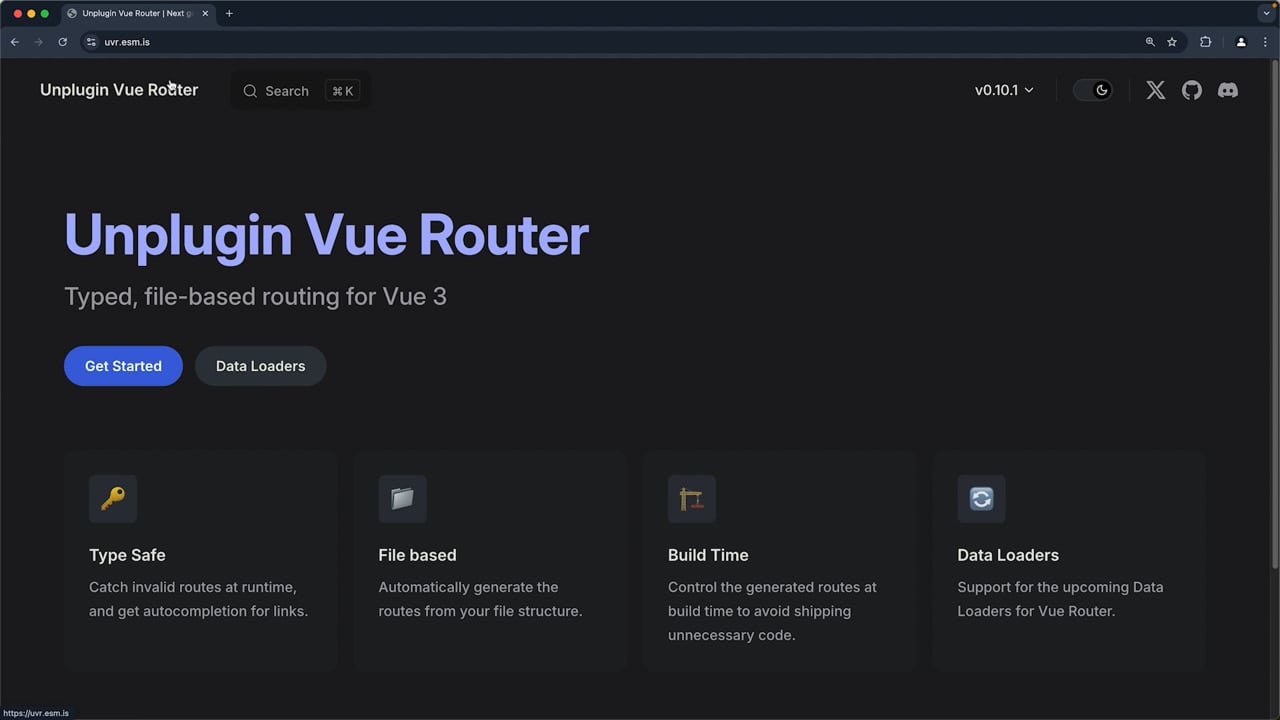Open the GitHub repository icon
This screenshot has height=720, width=1280.
[x=1192, y=90]
